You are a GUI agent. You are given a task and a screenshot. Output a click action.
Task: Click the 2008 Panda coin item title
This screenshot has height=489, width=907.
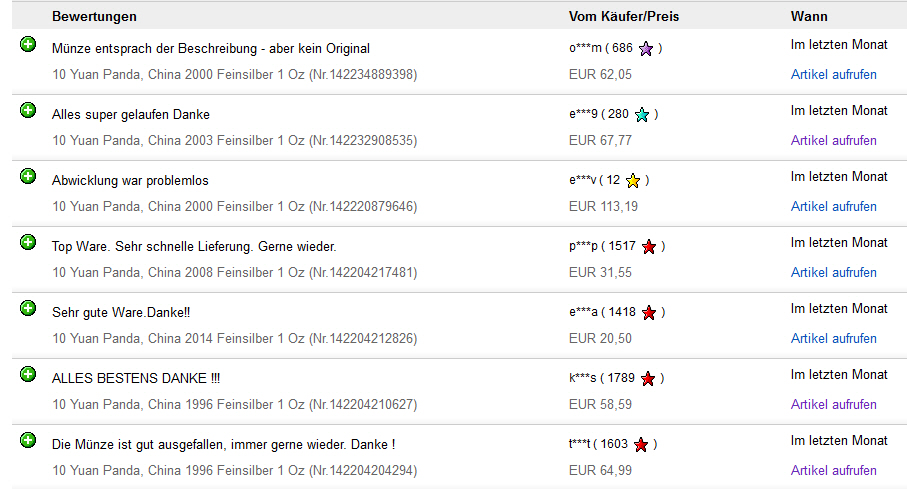point(234,273)
